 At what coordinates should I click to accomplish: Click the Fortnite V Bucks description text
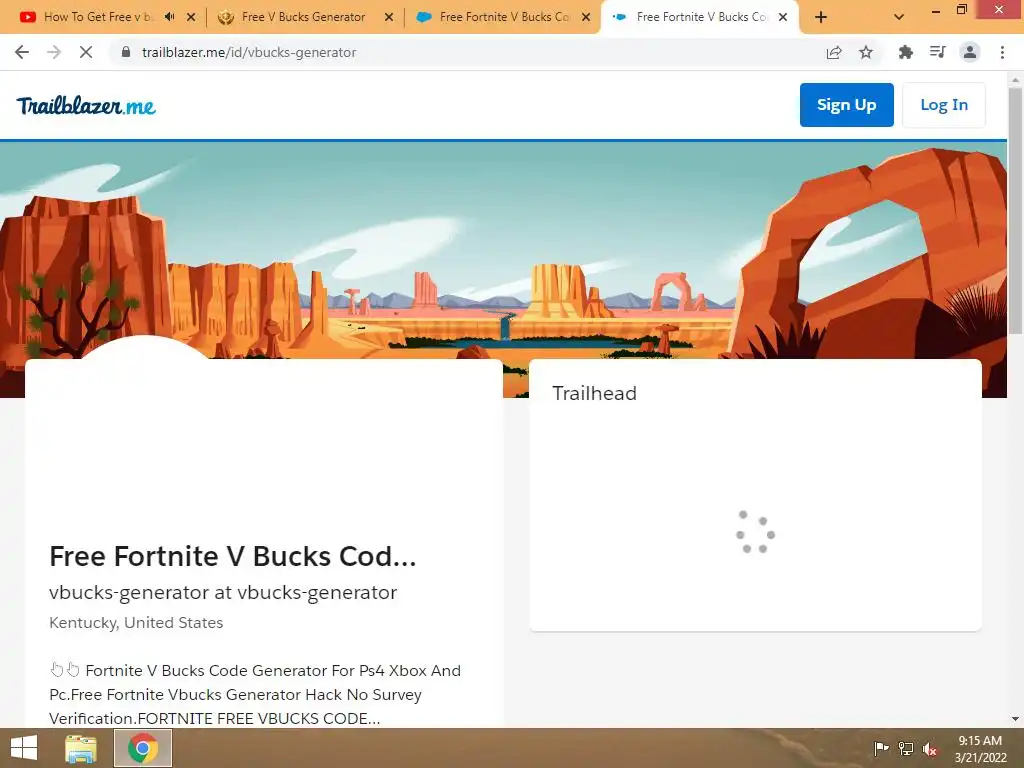[x=255, y=694]
